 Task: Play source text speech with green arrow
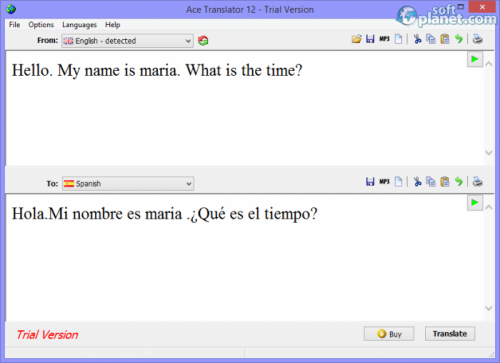(x=475, y=59)
